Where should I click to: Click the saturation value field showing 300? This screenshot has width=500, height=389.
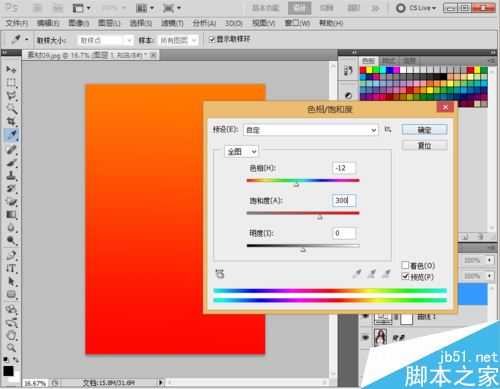point(344,200)
